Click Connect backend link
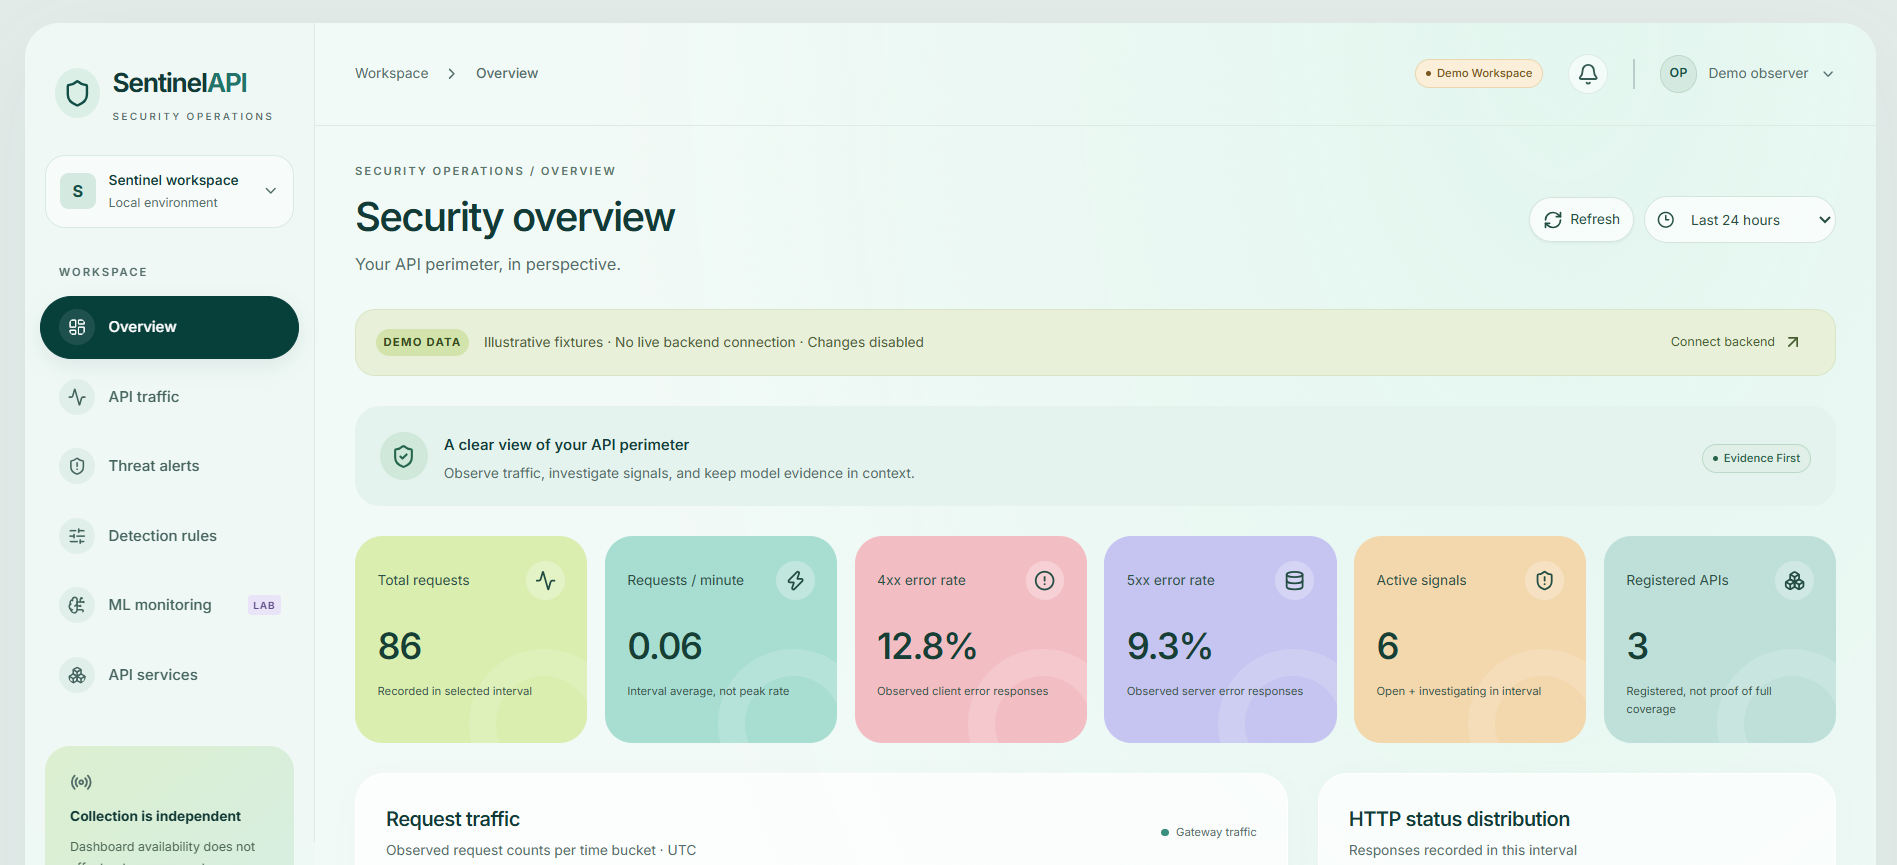Image resolution: width=1897 pixels, height=865 pixels. (x=1735, y=342)
